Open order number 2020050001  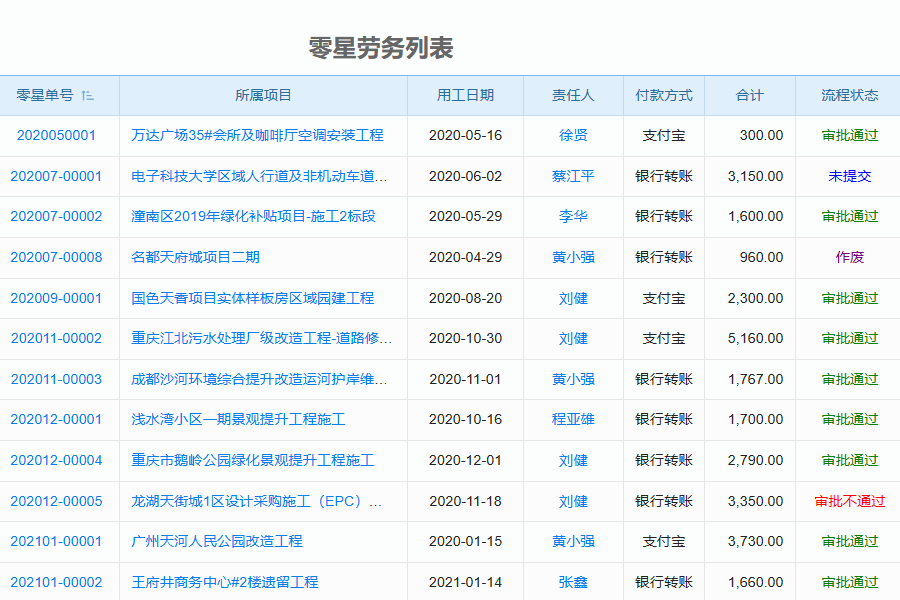56,136
